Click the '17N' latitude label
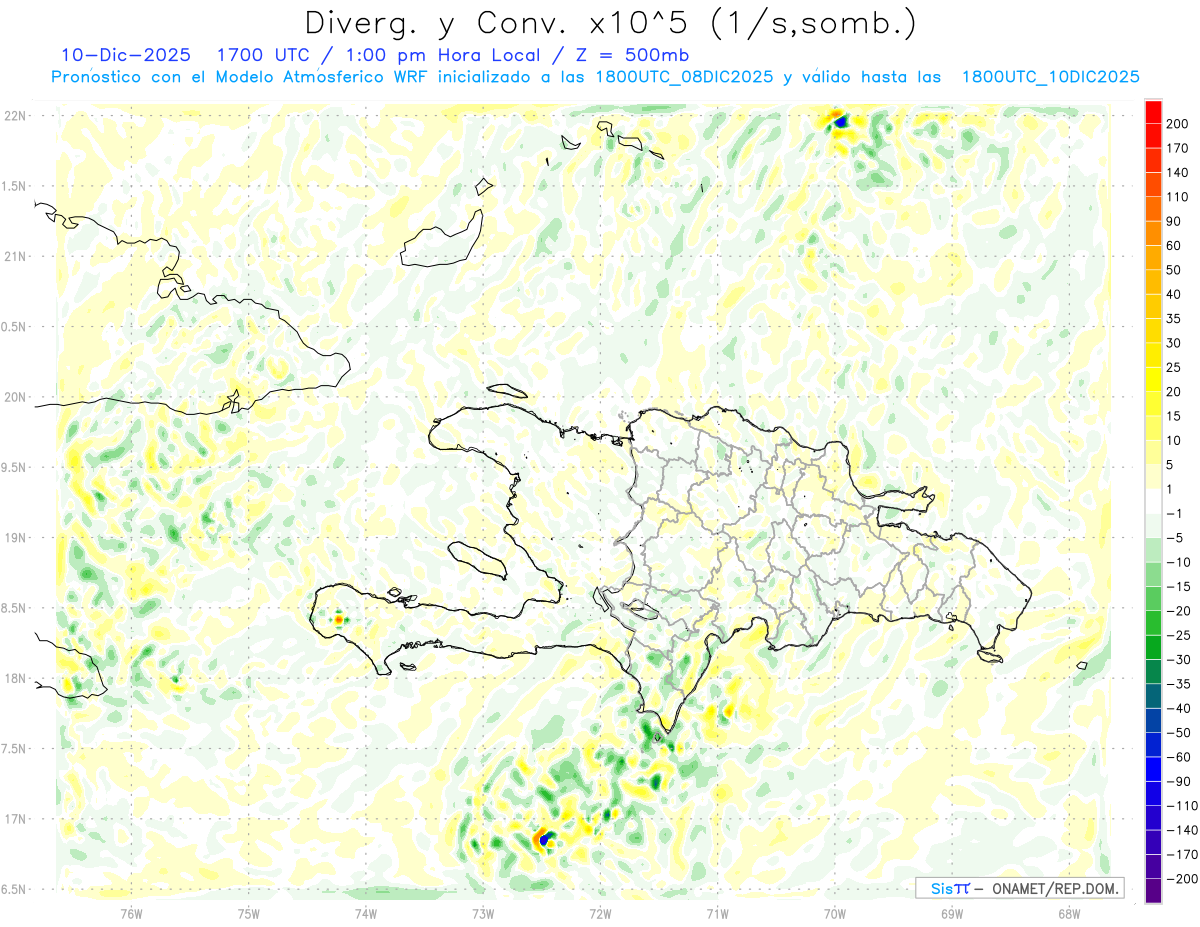 pyautogui.click(x=14, y=819)
